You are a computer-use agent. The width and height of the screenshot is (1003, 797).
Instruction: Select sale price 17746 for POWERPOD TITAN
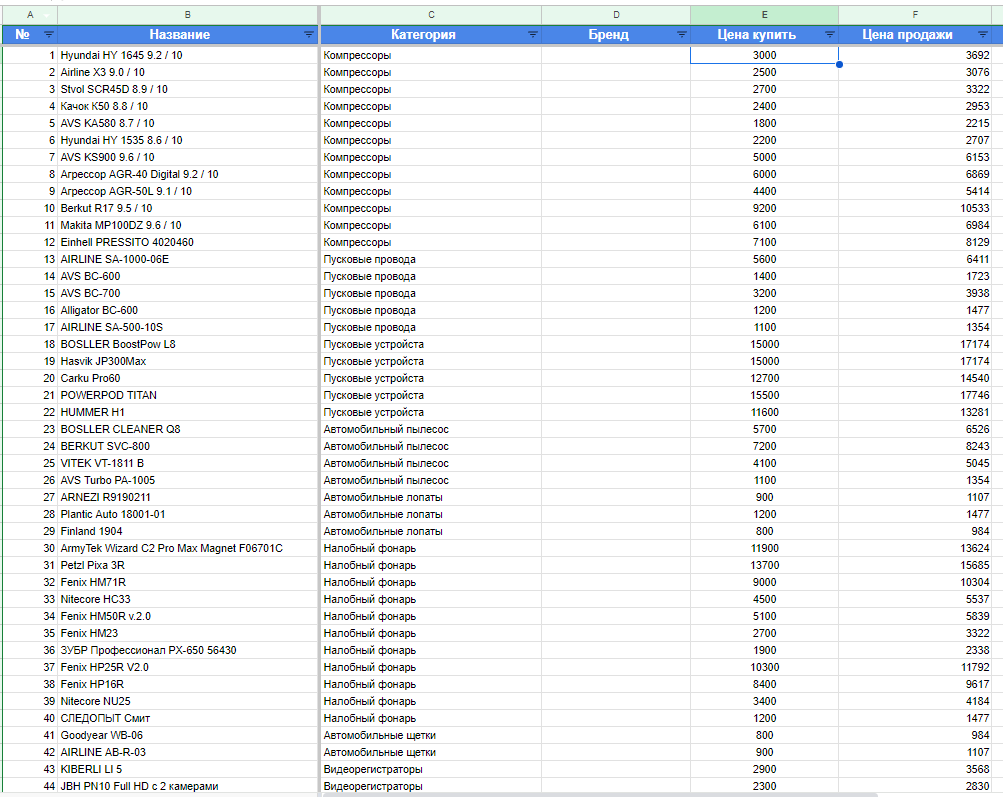click(x=915, y=395)
